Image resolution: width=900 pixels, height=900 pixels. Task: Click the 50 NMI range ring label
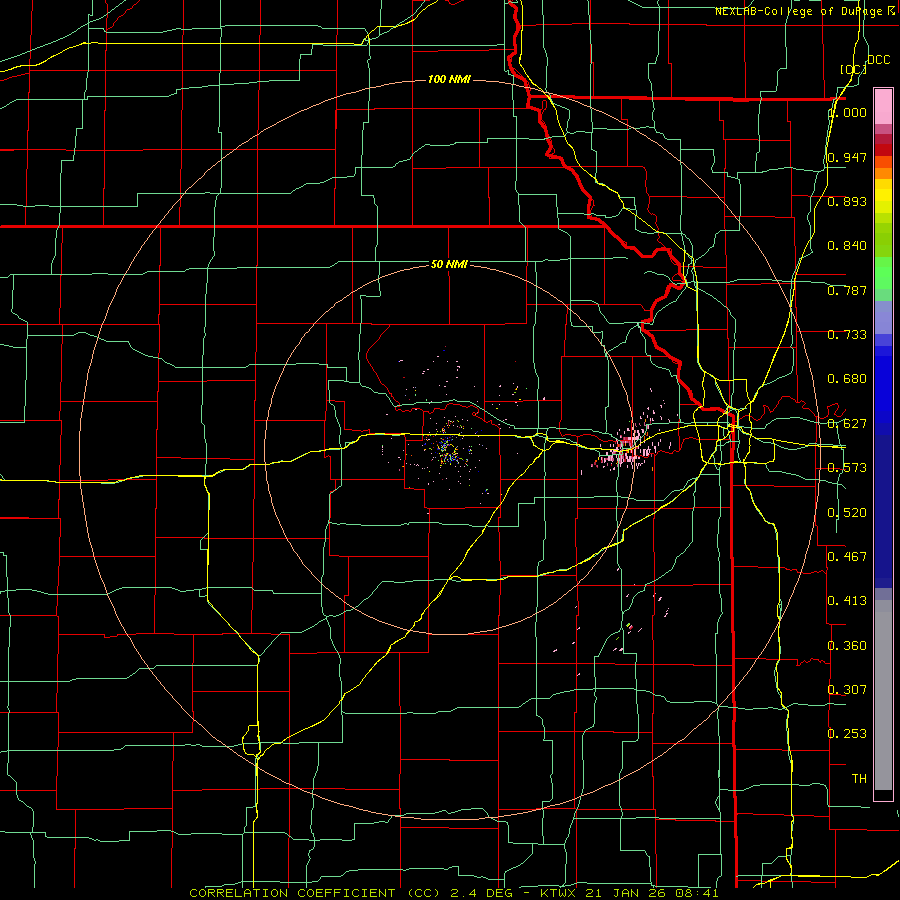coord(449,264)
